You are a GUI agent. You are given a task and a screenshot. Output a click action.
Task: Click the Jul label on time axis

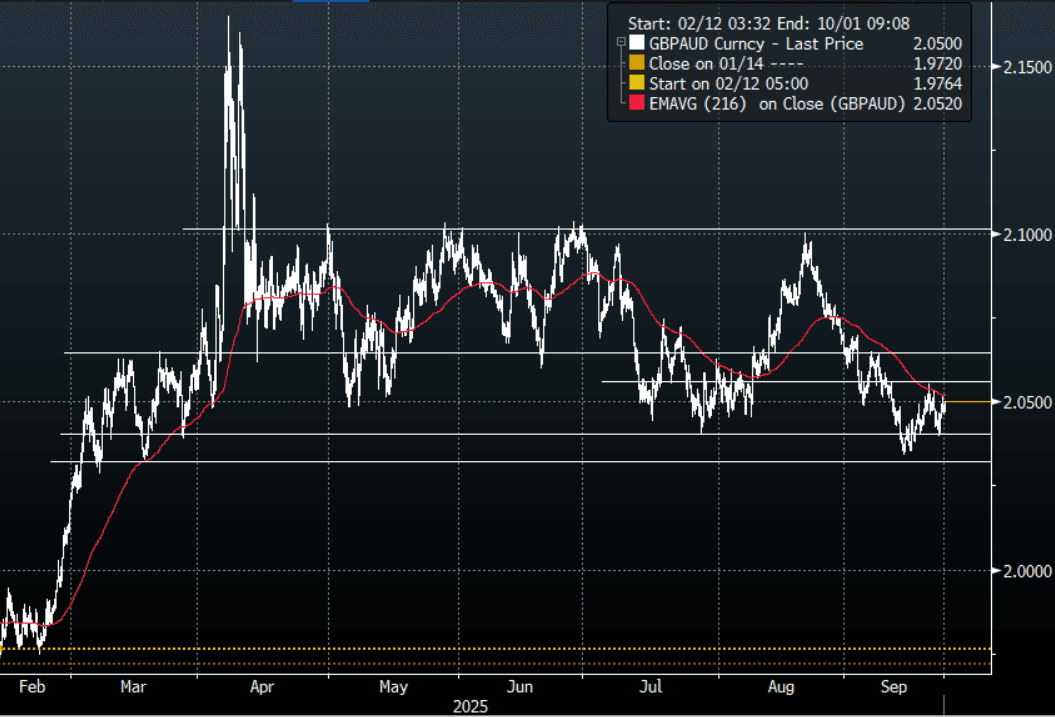pos(652,687)
